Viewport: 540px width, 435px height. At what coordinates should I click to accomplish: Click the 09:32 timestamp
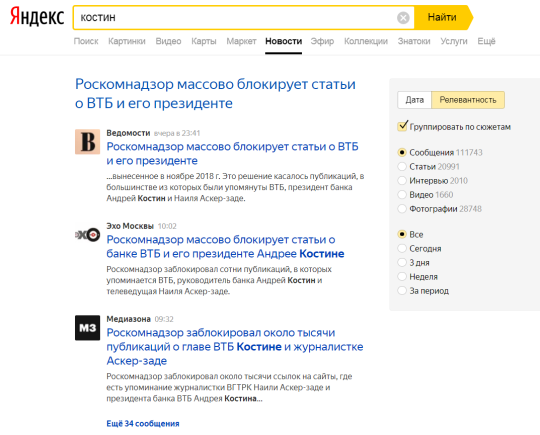164,319
